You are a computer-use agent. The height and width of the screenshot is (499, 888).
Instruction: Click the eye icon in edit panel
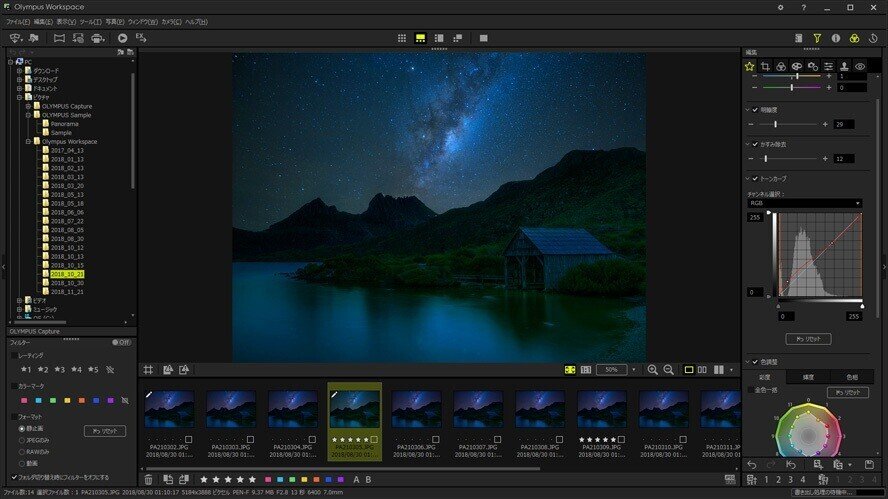click(x=860, y=66)
